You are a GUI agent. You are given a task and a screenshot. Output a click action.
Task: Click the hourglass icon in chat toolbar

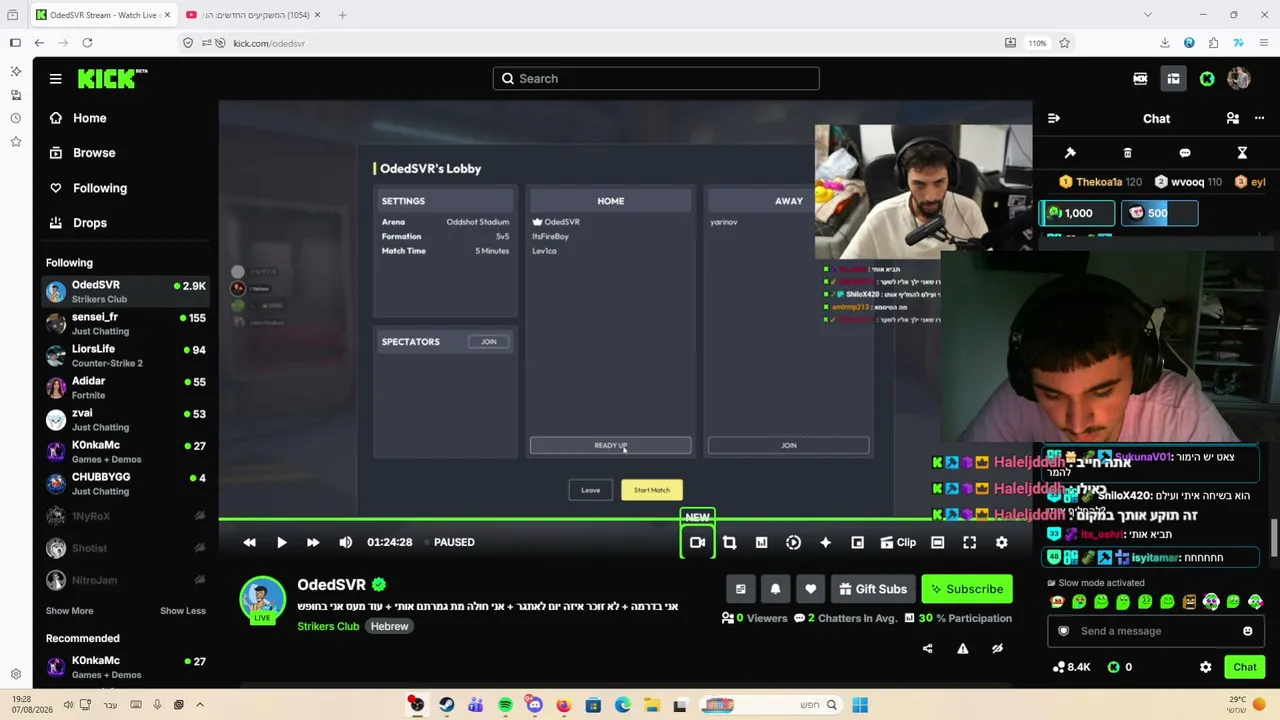pos(1242,153)
